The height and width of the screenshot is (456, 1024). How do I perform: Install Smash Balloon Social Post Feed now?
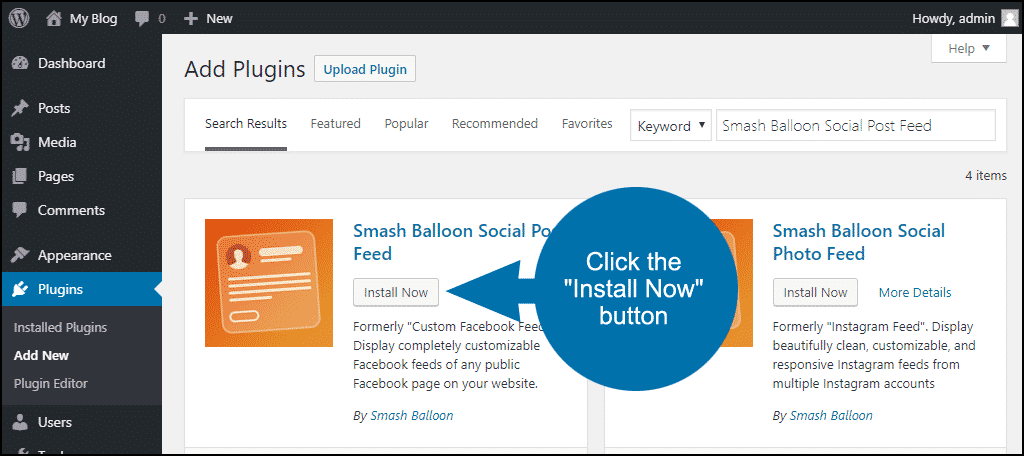coord(396,292)
